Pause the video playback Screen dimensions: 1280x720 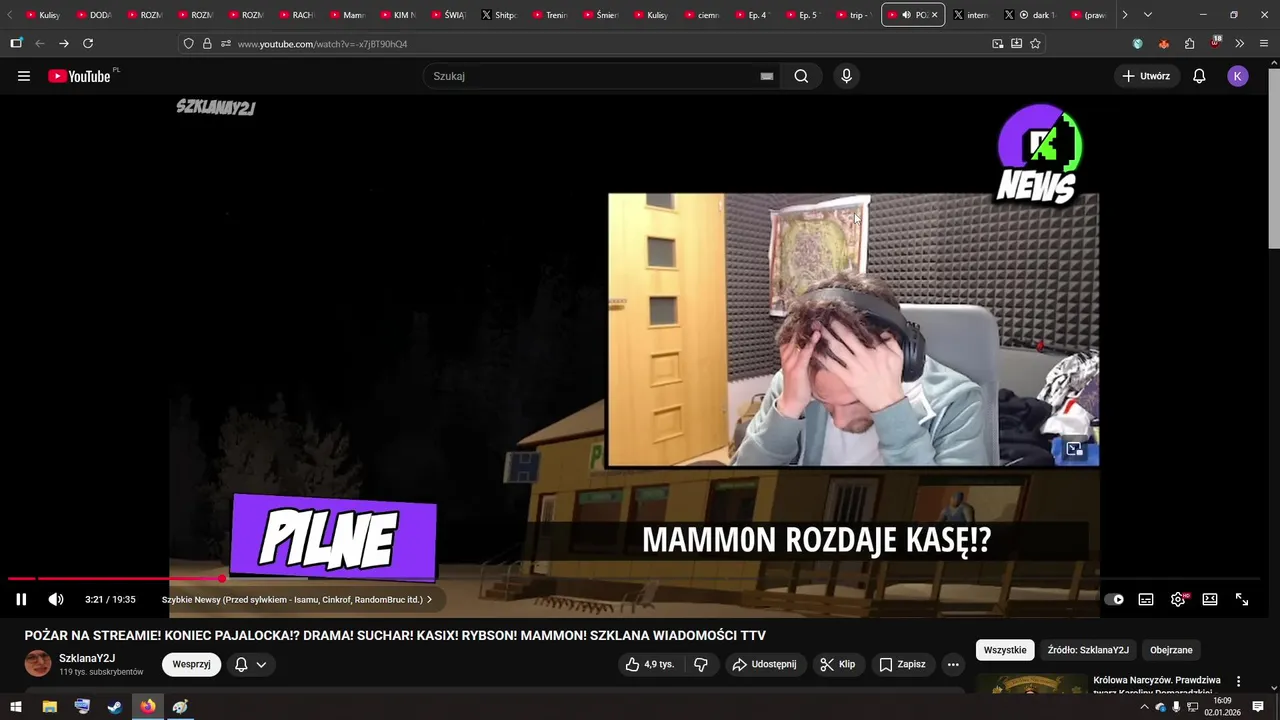click(x=21, y=599)
